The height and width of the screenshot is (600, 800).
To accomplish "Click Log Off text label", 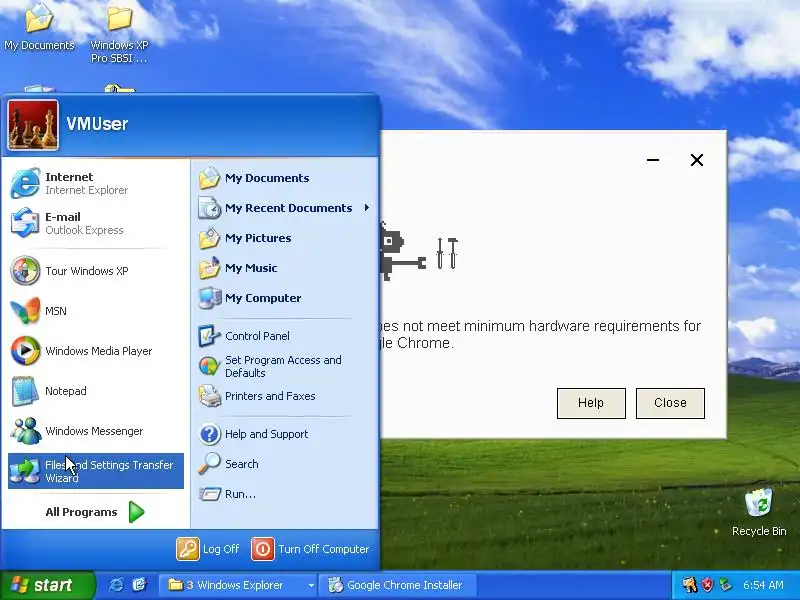I will (x=220, y=549).
